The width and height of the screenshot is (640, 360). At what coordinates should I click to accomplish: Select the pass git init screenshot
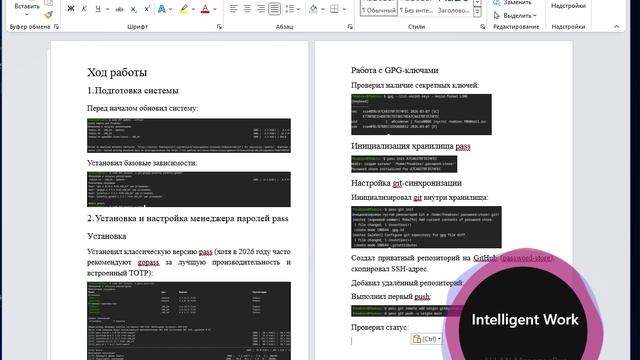[x=426, y=227]
